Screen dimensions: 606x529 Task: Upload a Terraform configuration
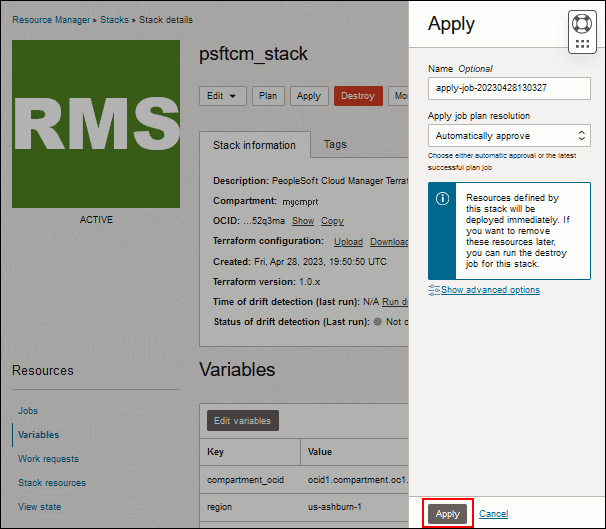(x=348, y=242)
